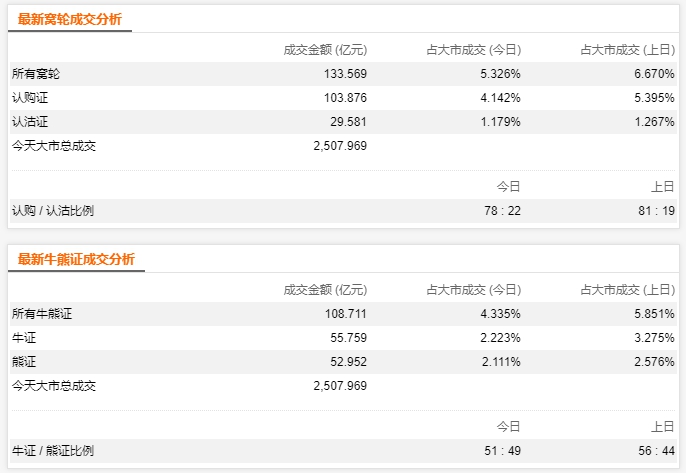Screen dimensions: 686x473
Task: Click the 29.581 turnover value
Action: (349, 122)
